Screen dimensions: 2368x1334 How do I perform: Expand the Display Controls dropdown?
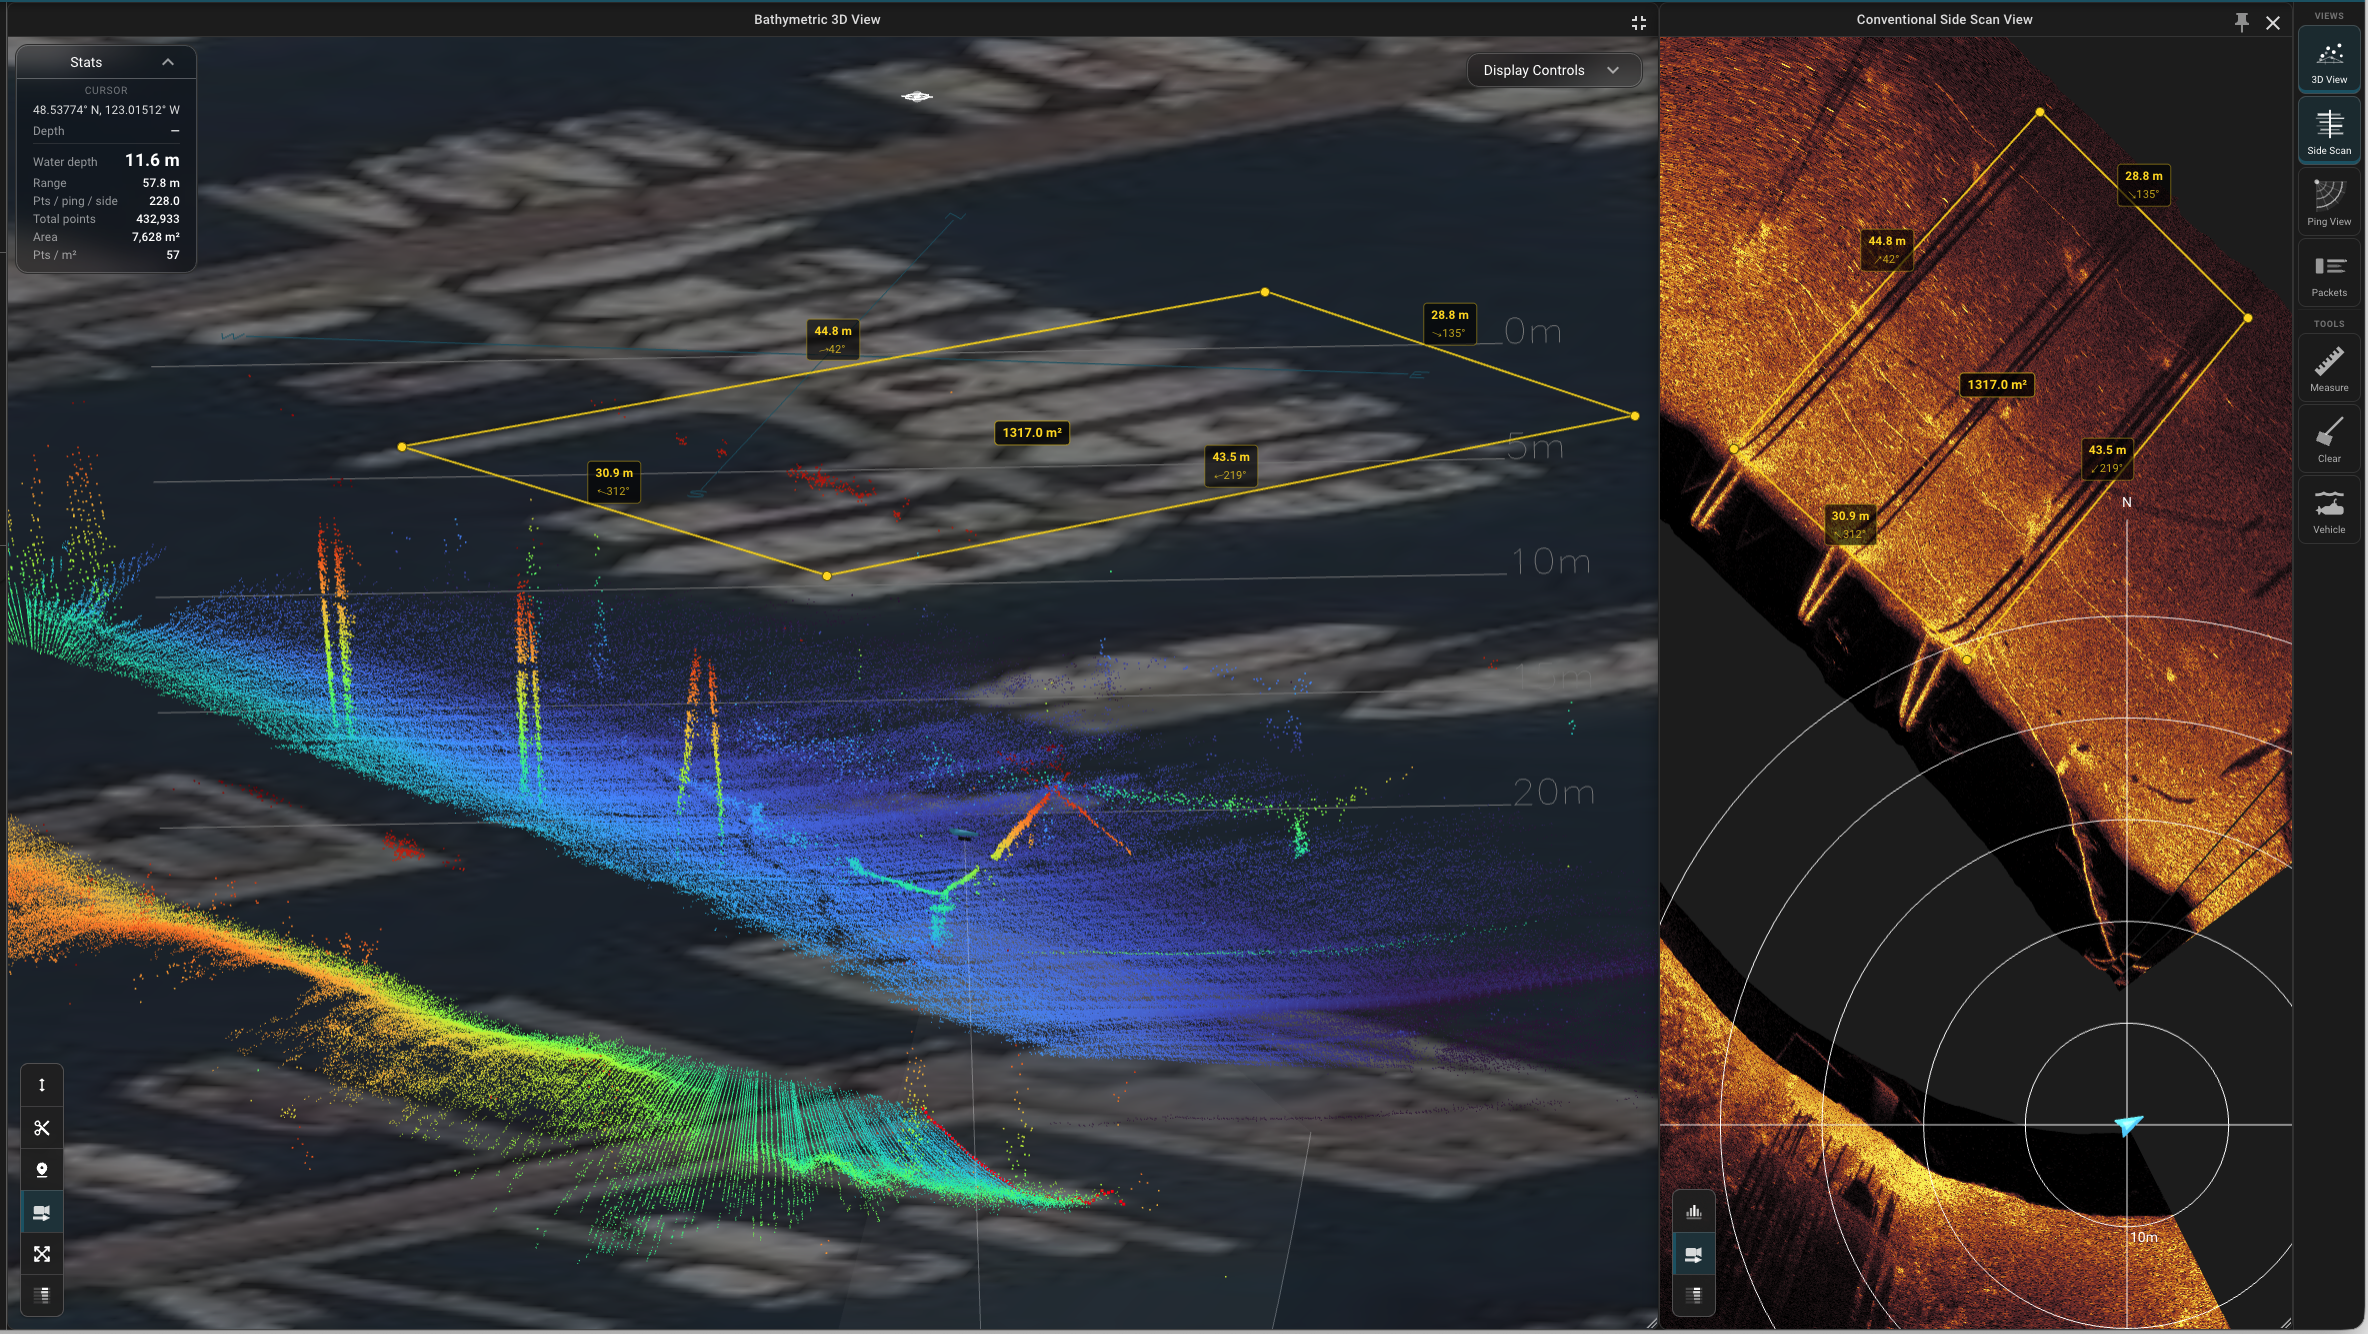point(1554,70)
